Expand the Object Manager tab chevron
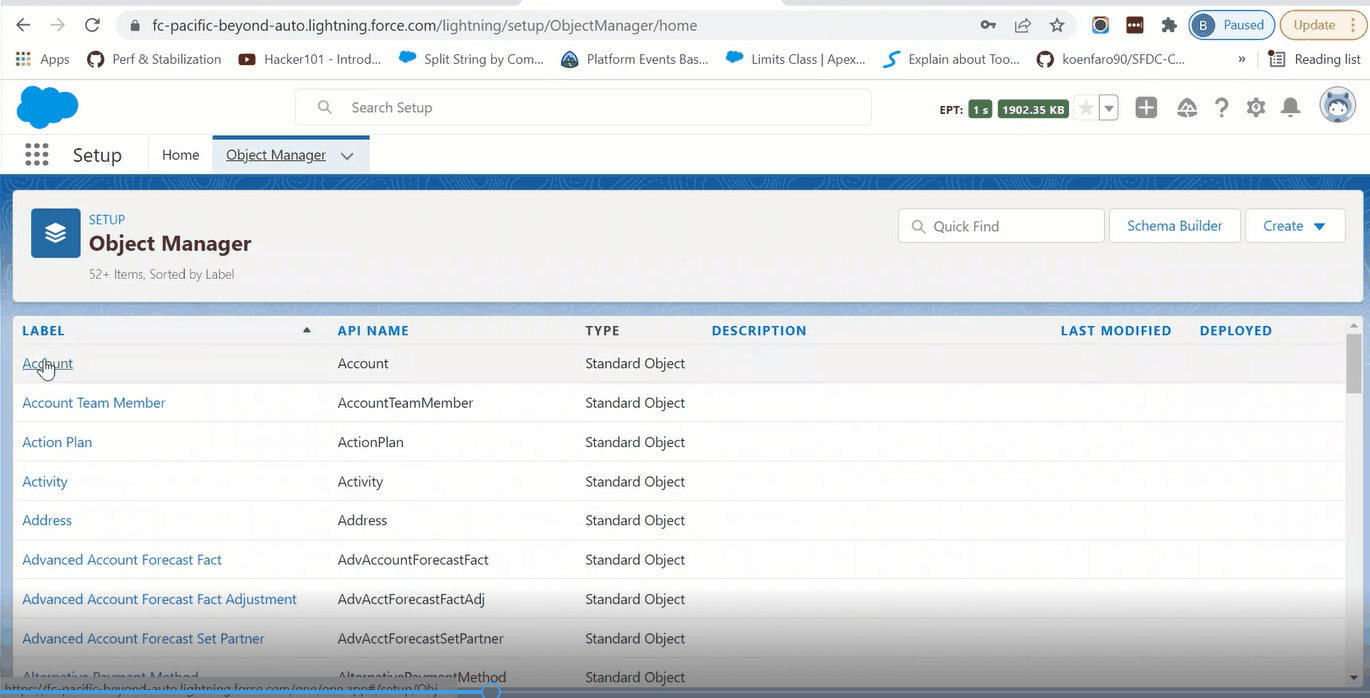This screenshot has width=1370, height=698. click(347, 156)
